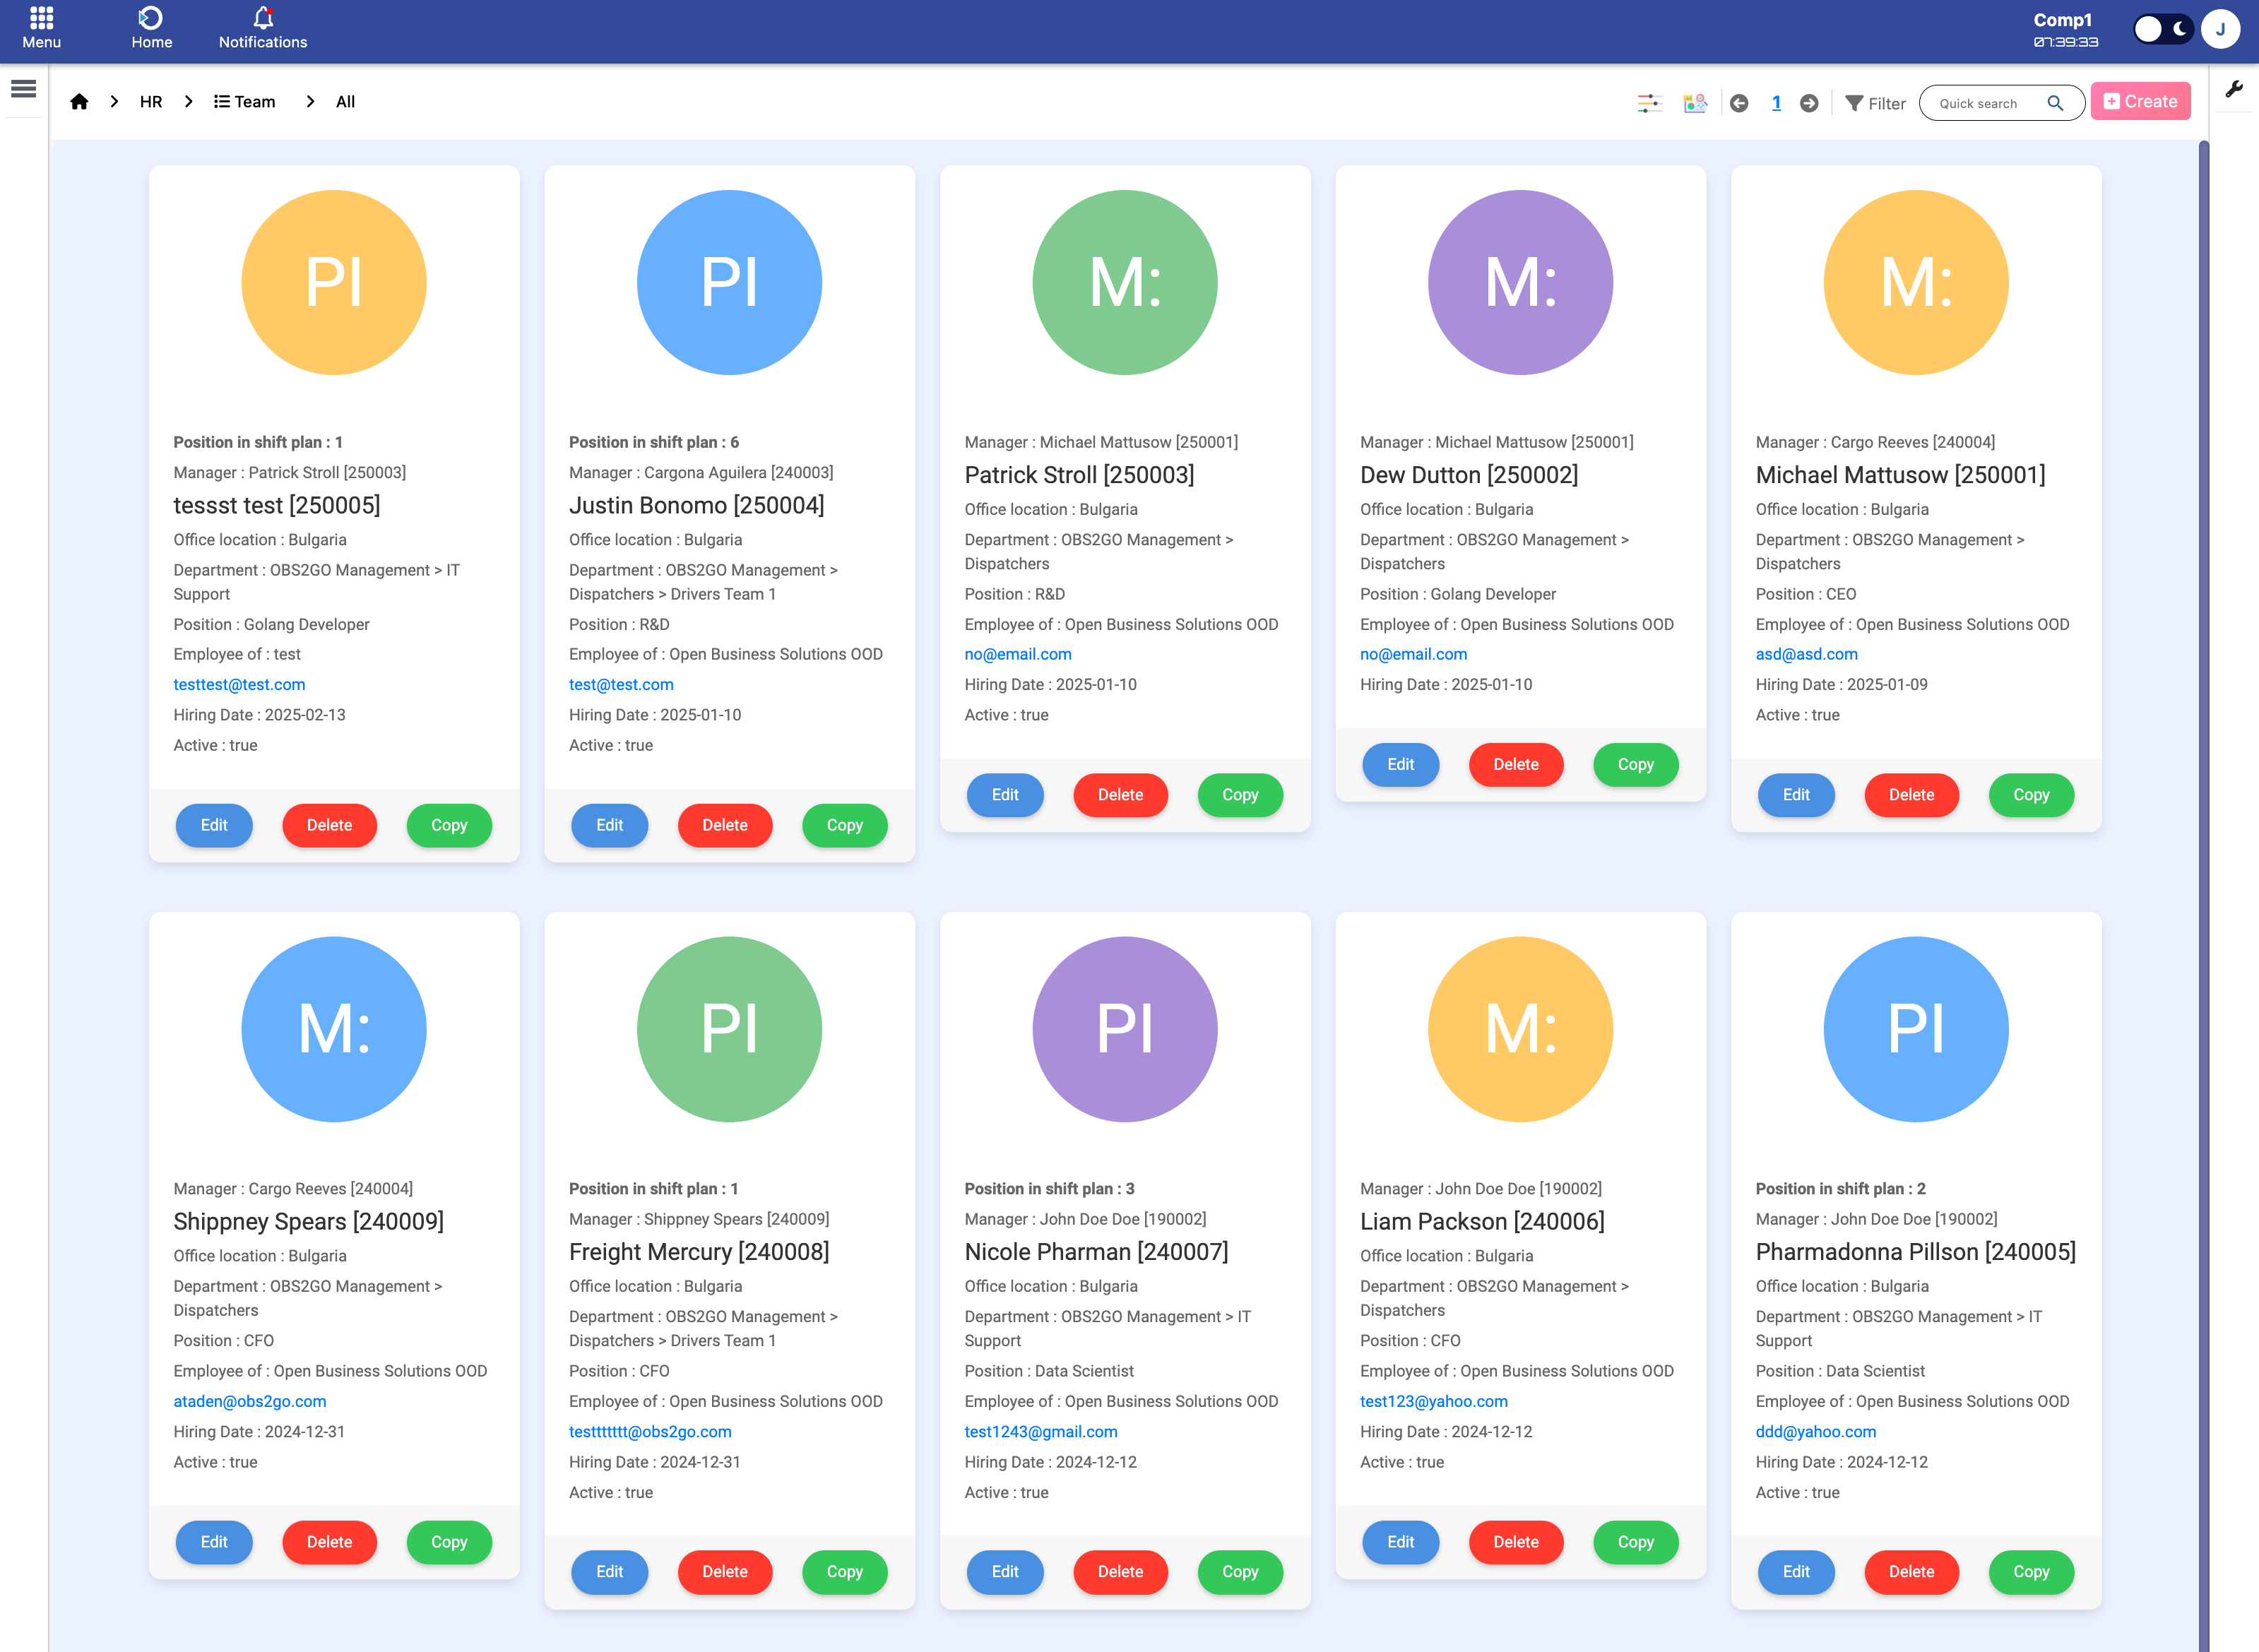The height and width of the screenshot is (1652, 2259).
Task: Go to next page arrow
Action: (1809, 103)
